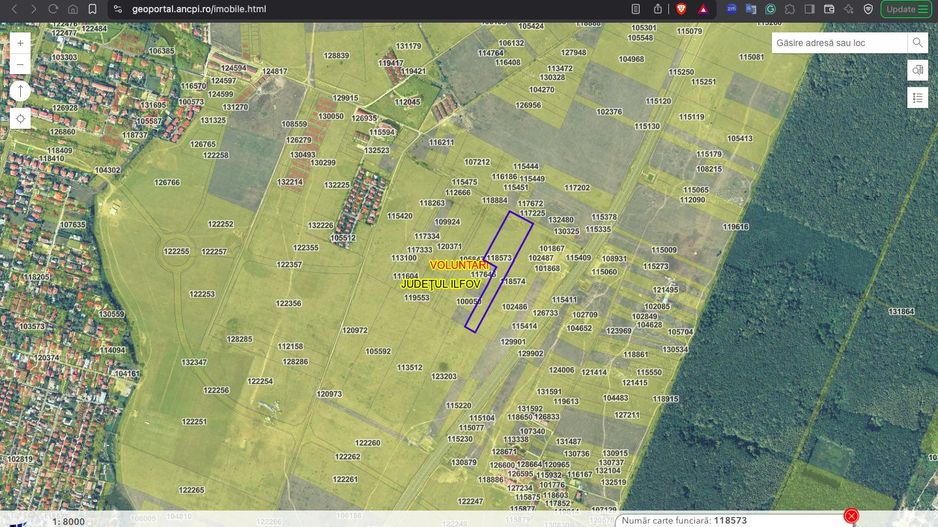Open site settings icon beside the URL
The height and width of the screenshot is (527, 938).
[x=118, y=9]
